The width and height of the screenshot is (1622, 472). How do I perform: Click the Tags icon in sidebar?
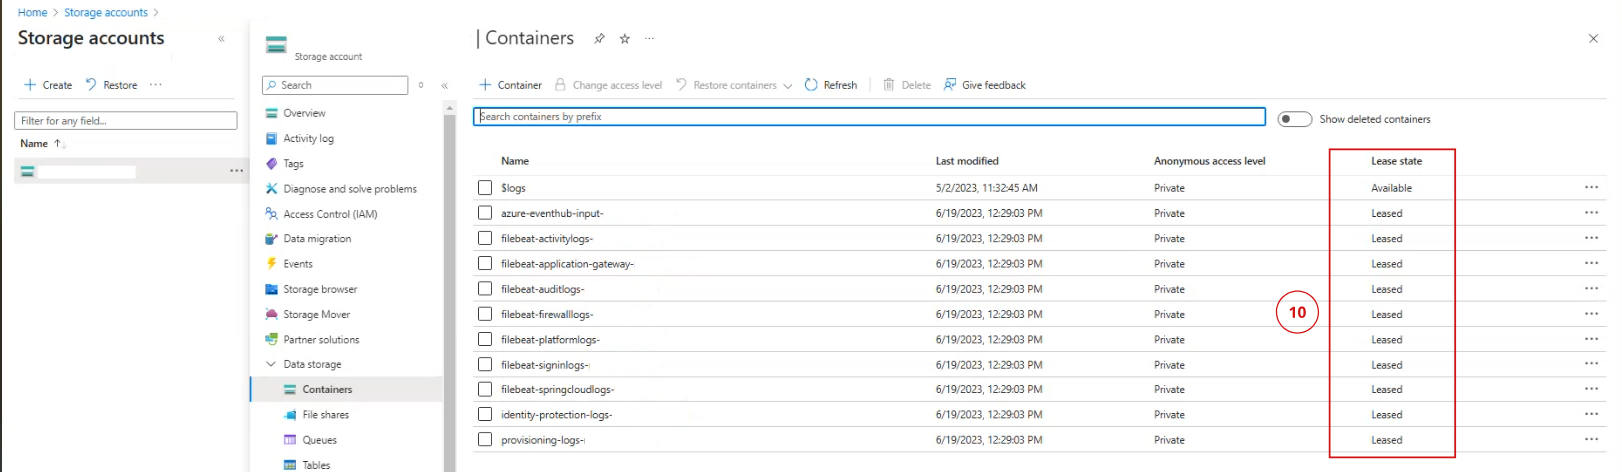(x=271, y=163)
